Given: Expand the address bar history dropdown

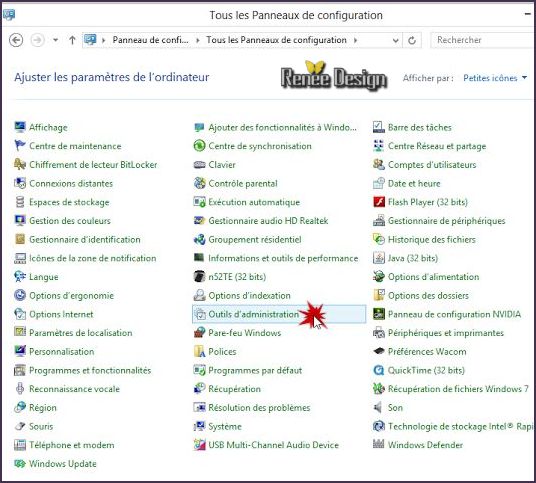Looking at the screenshot, I should [396, 40].
